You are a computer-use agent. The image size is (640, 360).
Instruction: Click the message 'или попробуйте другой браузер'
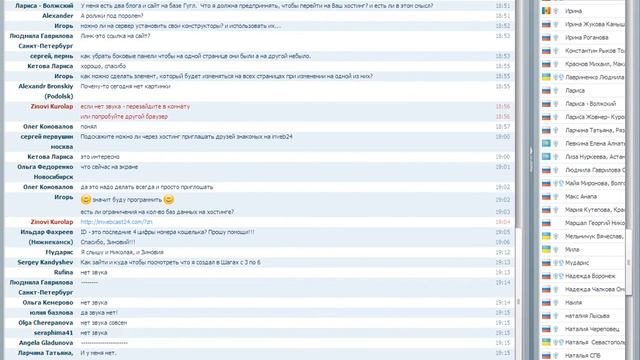(124, 117)
